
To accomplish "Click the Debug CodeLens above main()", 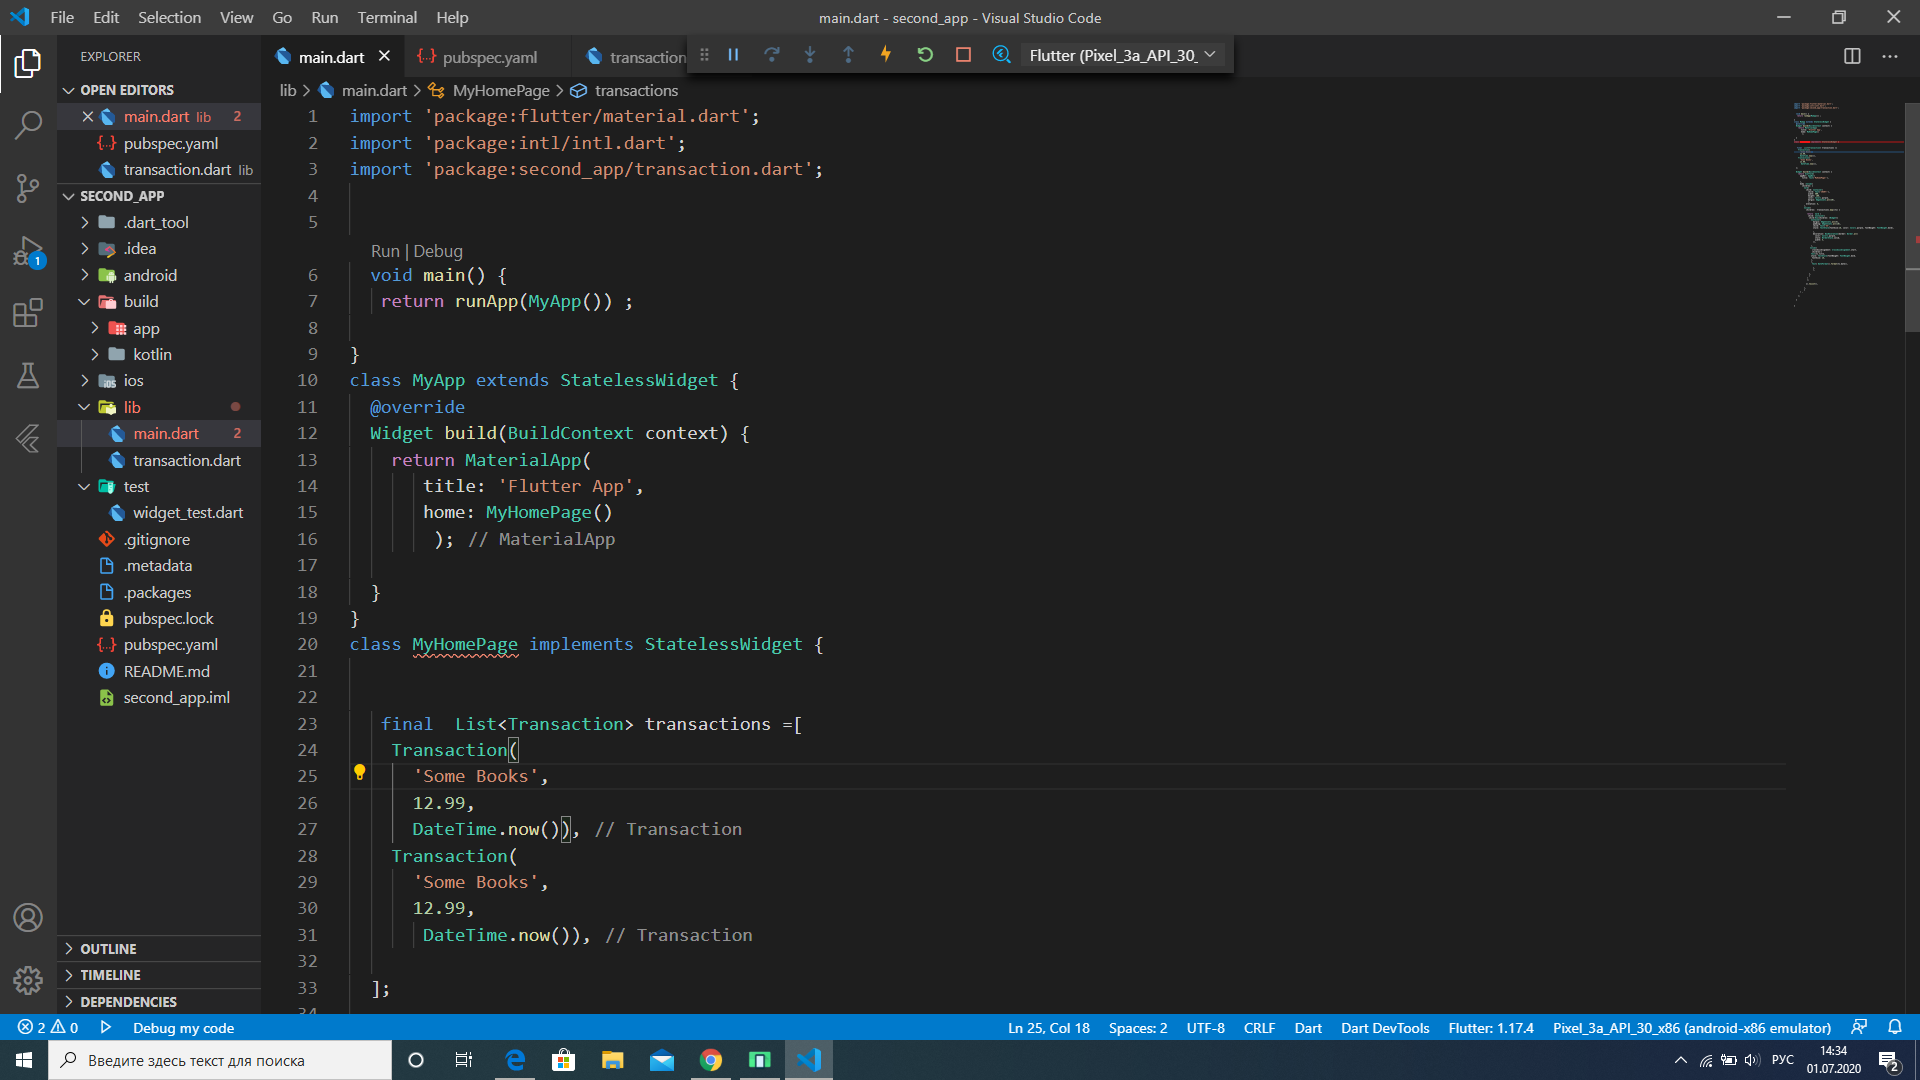I will [x=438, y=251].
